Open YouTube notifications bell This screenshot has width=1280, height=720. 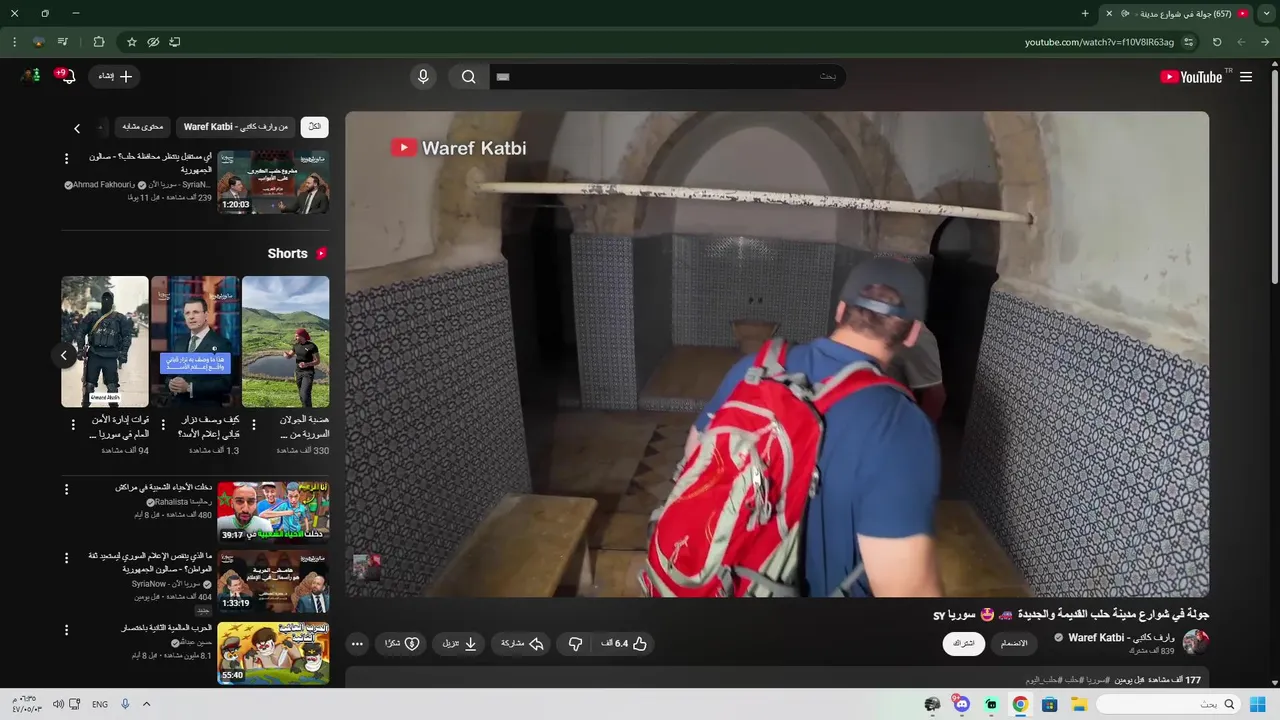(68, 76)
